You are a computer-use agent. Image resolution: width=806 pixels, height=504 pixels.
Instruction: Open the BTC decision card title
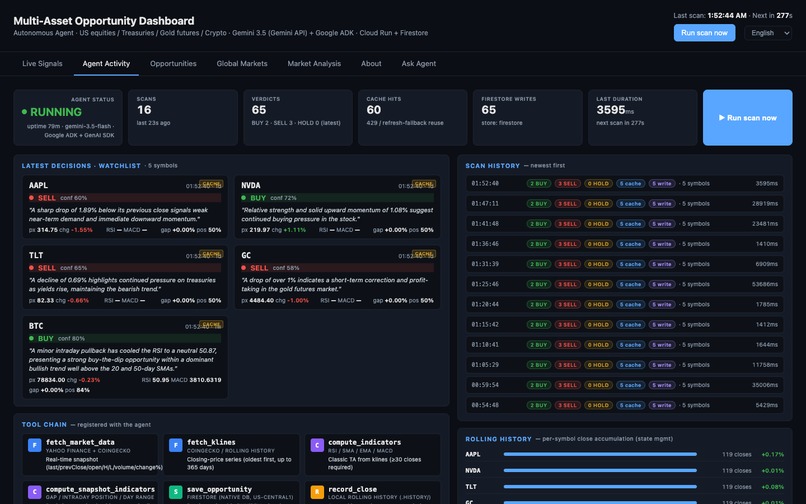pos(36,326)
